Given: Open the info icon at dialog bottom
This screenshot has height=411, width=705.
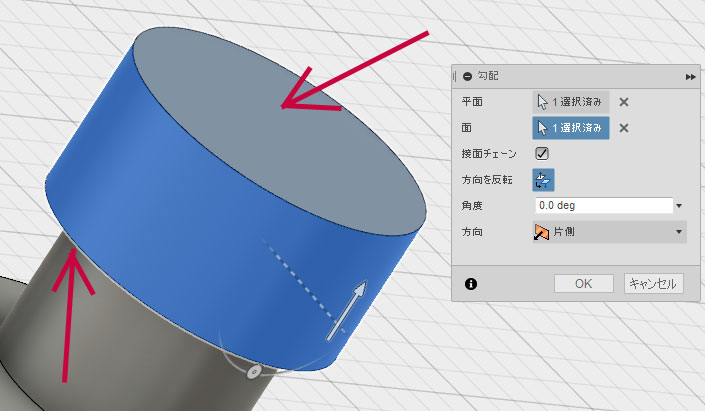Looking at the screenshot, I should click(471, 283).
